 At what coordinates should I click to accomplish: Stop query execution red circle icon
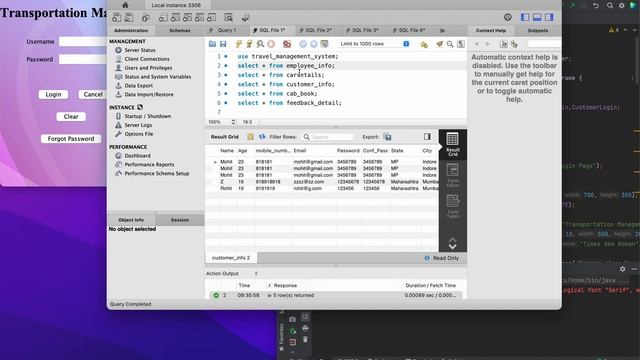[271, 44]
